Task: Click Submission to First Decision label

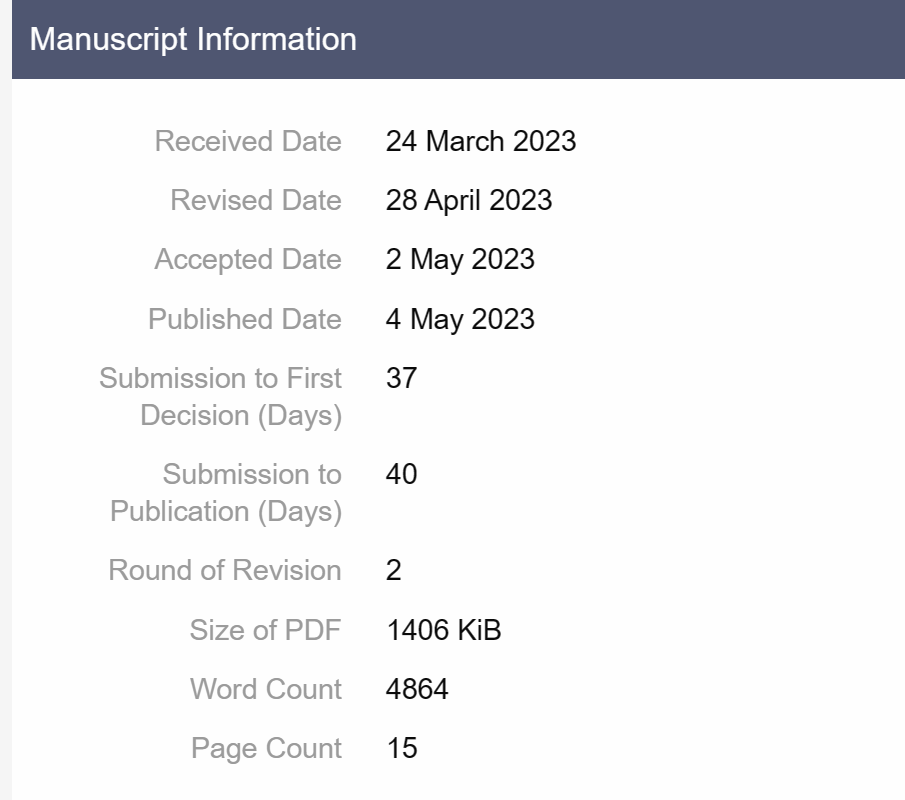Action: click(x=220, y=397)
